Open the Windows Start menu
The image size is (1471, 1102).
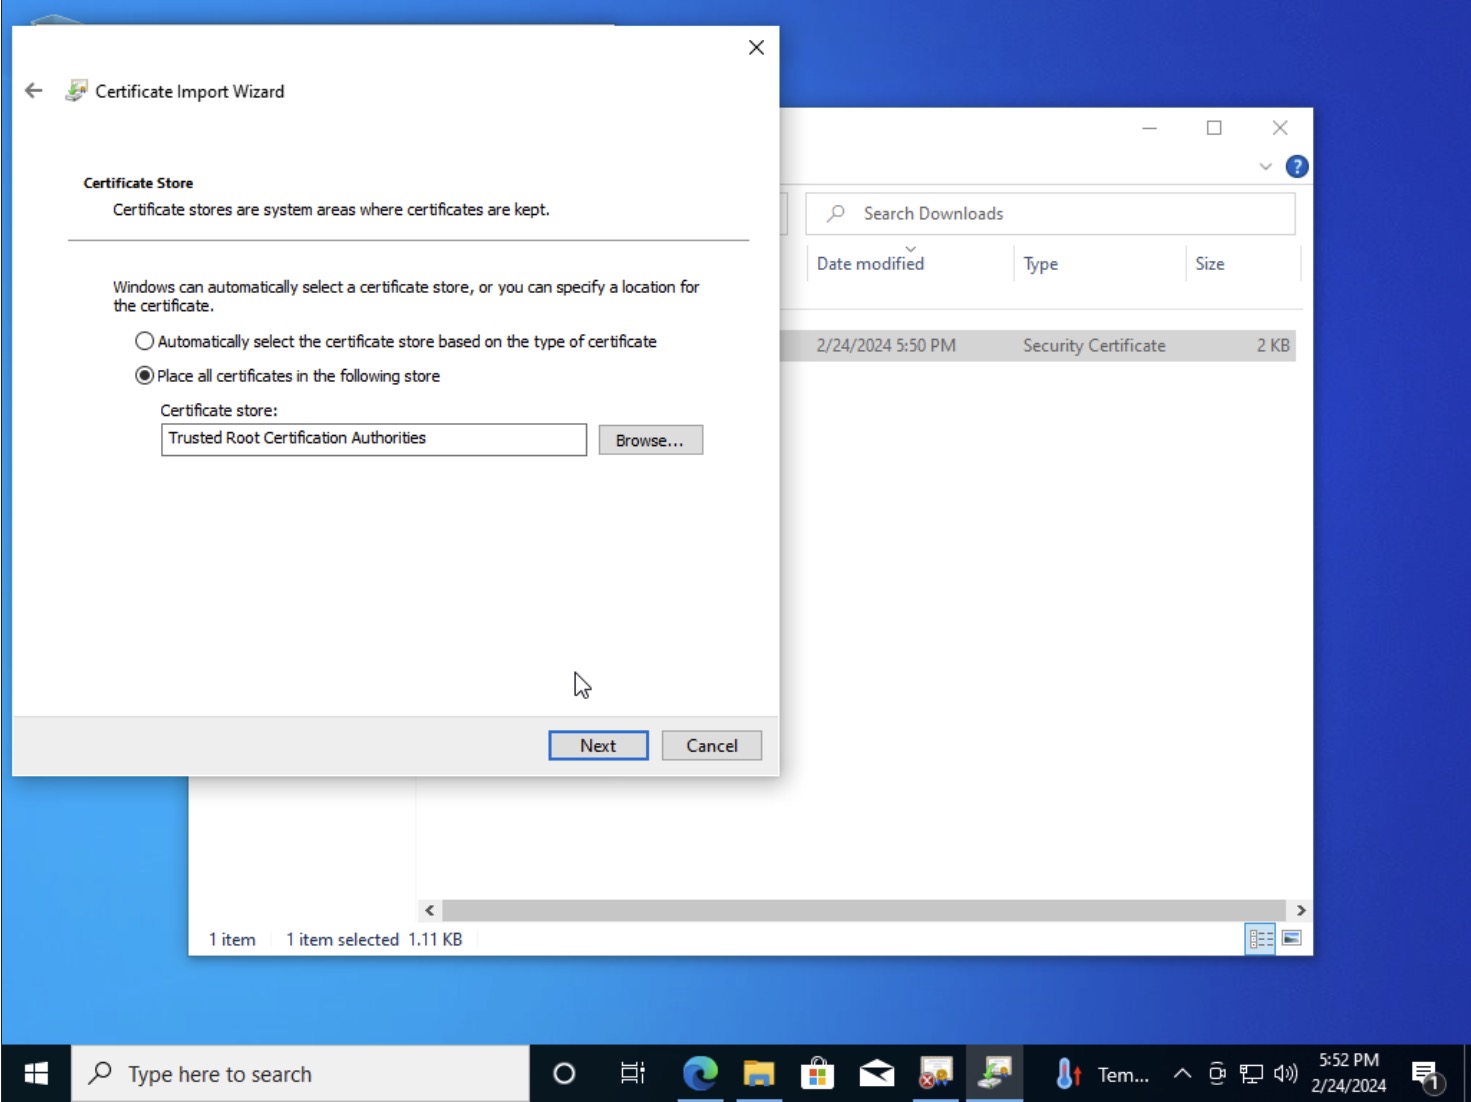(x=36, y=1074)
